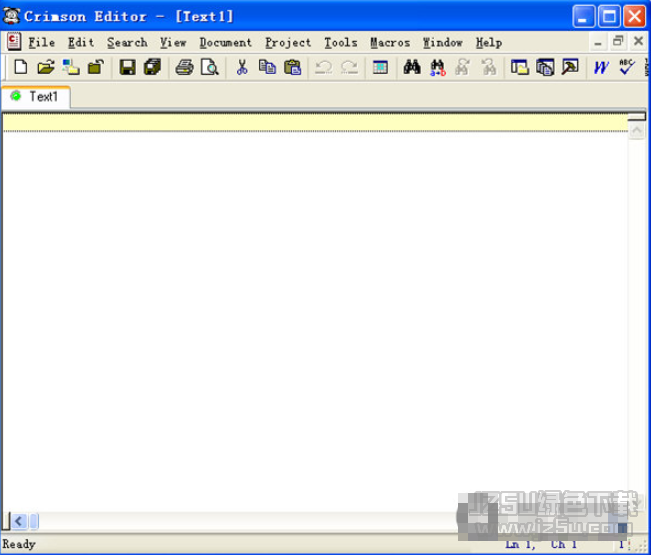Click in the highlighted first editor line

tap(315, 122)
